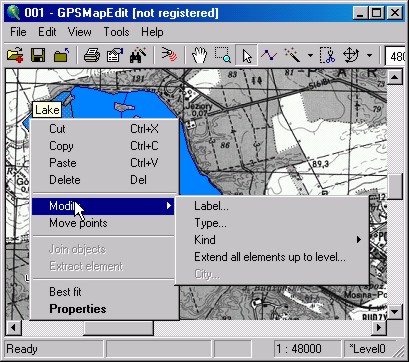Choose Cut from the context menu
409x362 pixels.
(104, 129)
